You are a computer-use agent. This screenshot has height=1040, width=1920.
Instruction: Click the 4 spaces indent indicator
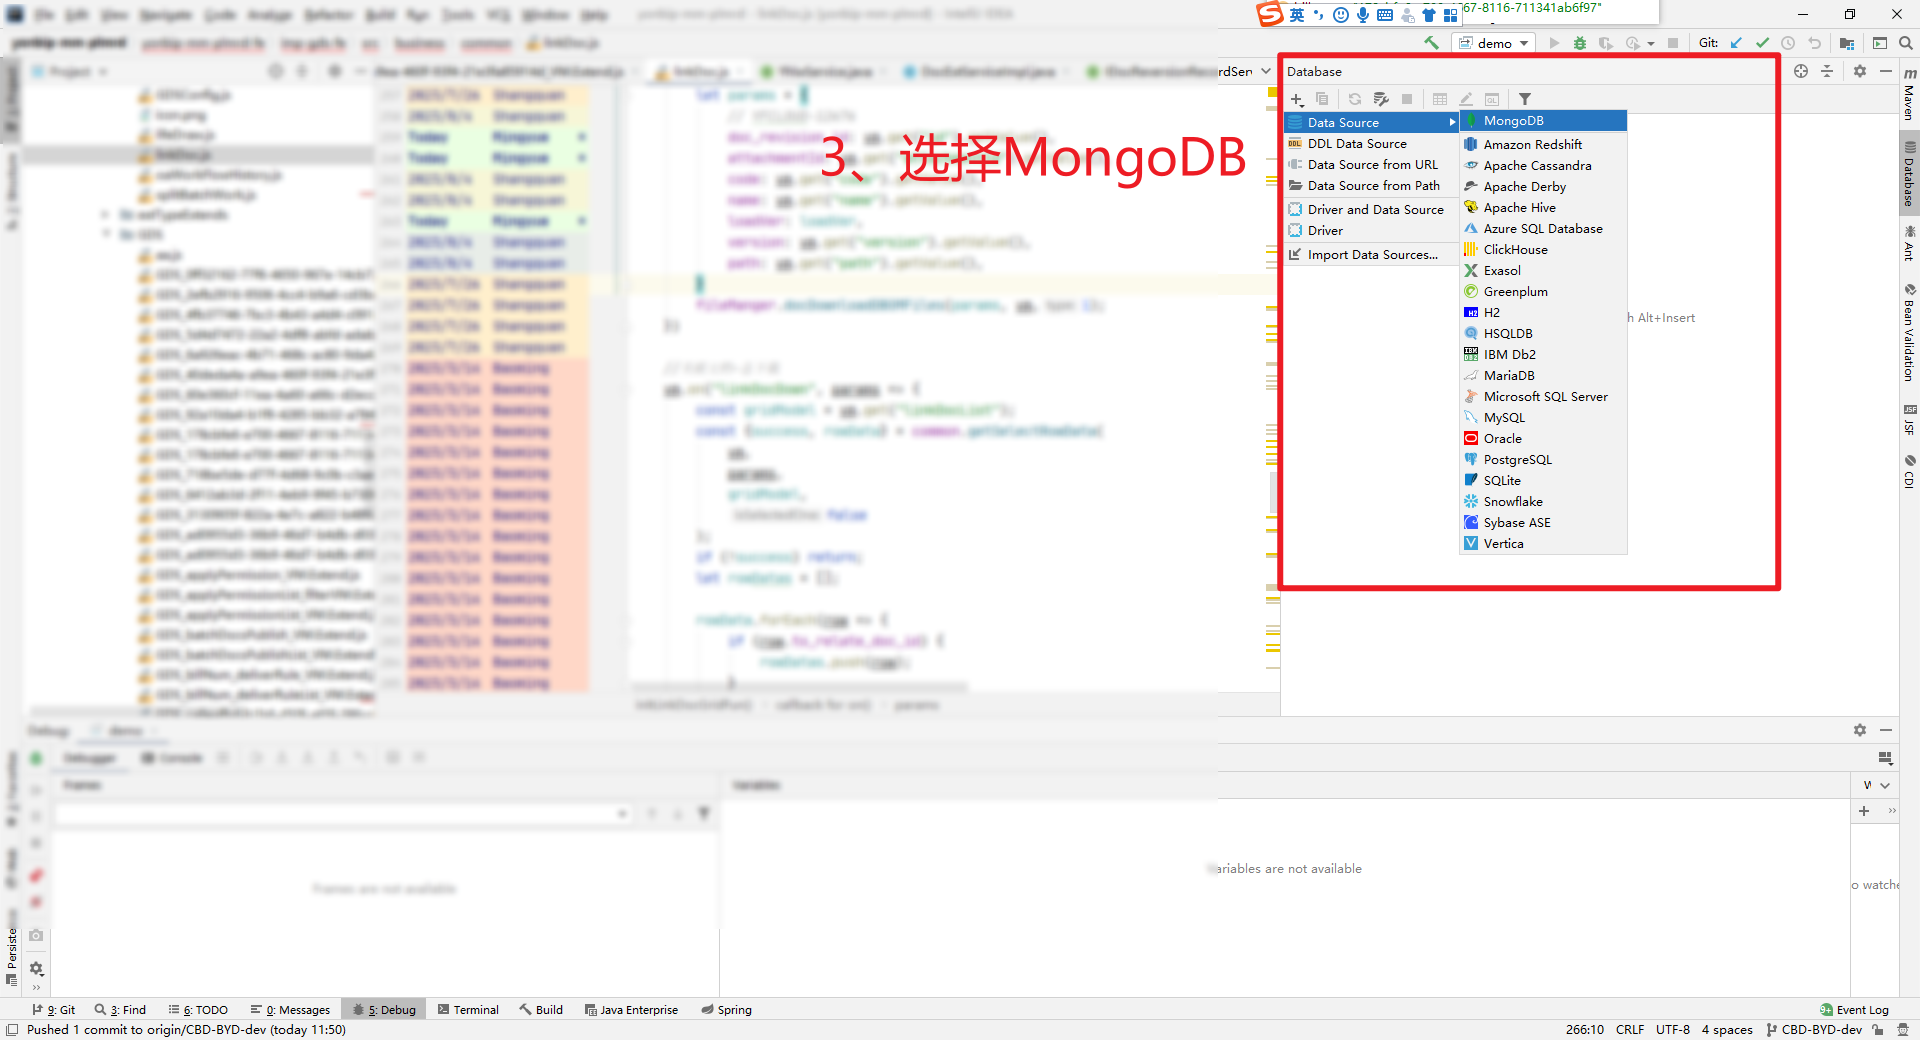[1726, 1029]
